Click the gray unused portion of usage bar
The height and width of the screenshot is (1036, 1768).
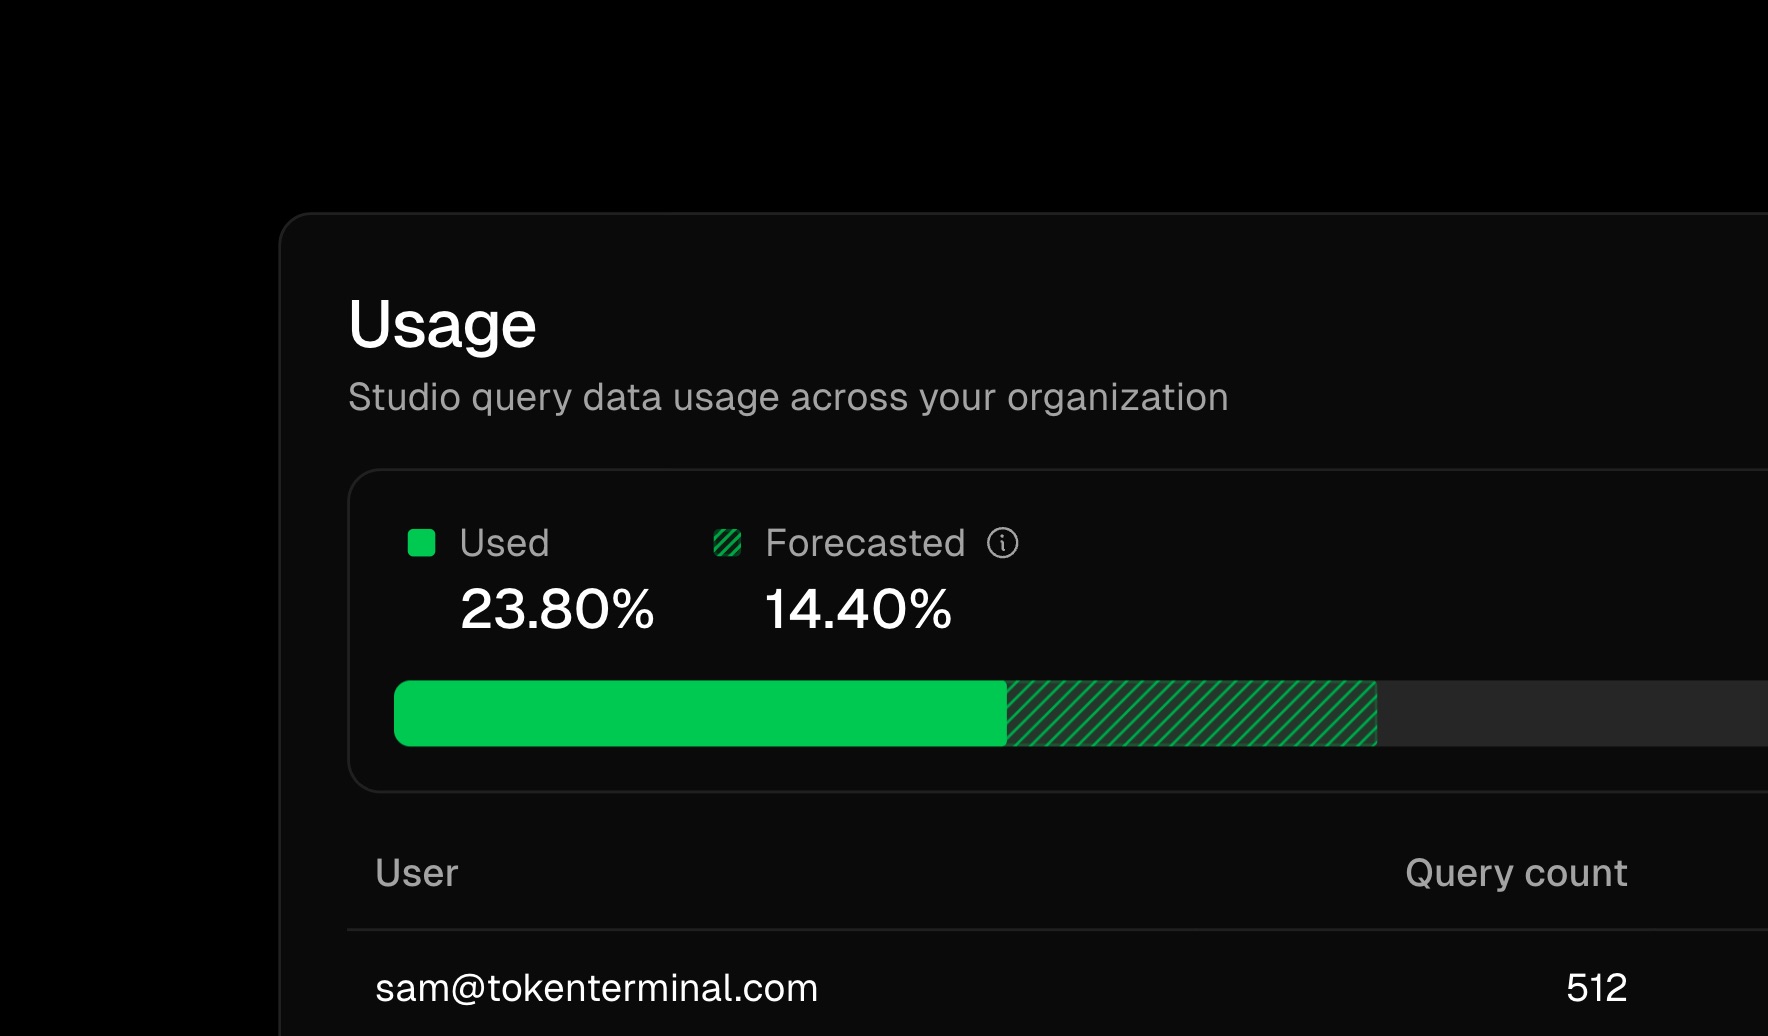click(1570, 713)
